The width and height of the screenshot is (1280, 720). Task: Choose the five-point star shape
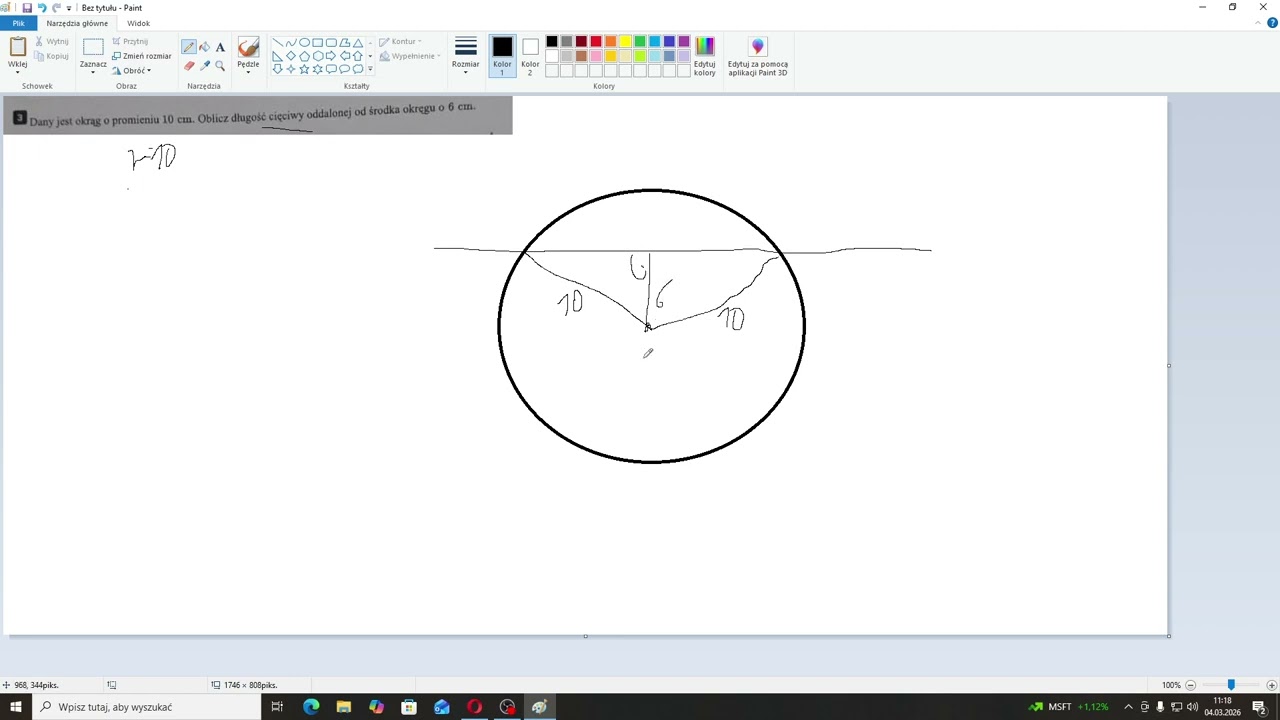[x=304, y=69]
